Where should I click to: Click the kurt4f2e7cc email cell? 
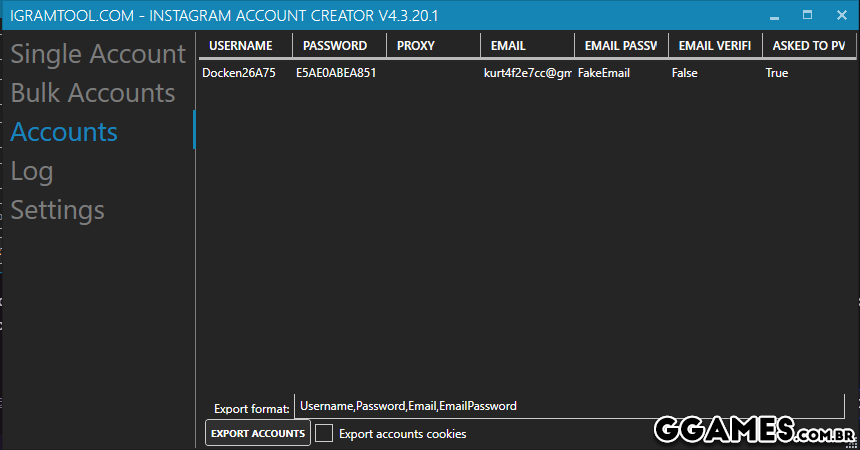point(527,73)
